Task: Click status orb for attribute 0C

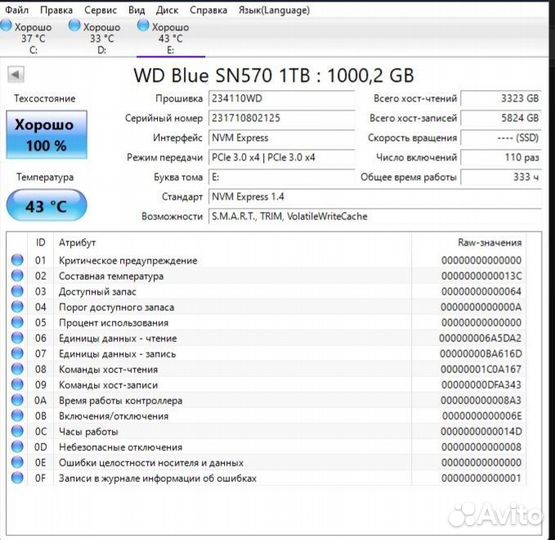Action: [x=17, y=431]
